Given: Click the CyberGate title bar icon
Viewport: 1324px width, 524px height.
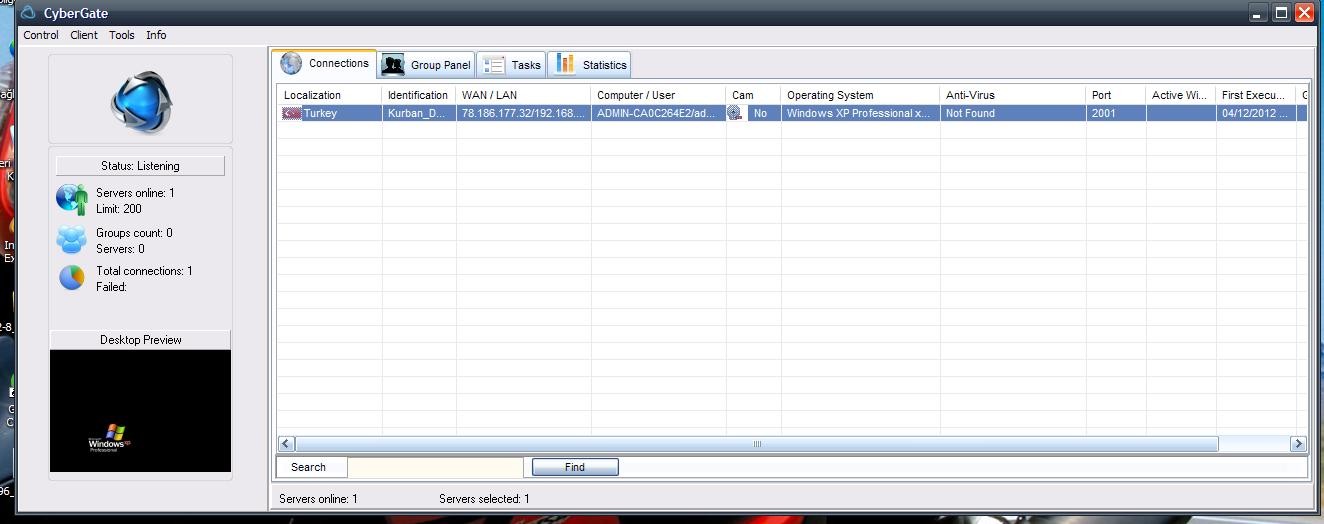Looking at the screenshot, I should [x=28, y=13].
